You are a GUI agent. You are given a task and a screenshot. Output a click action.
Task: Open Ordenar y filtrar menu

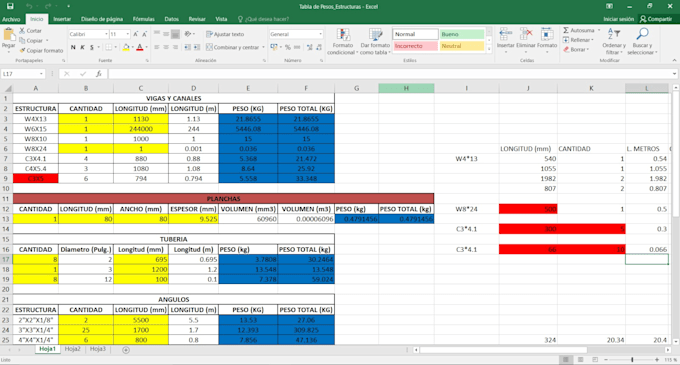pyautogui.click(x=614, y=41)
